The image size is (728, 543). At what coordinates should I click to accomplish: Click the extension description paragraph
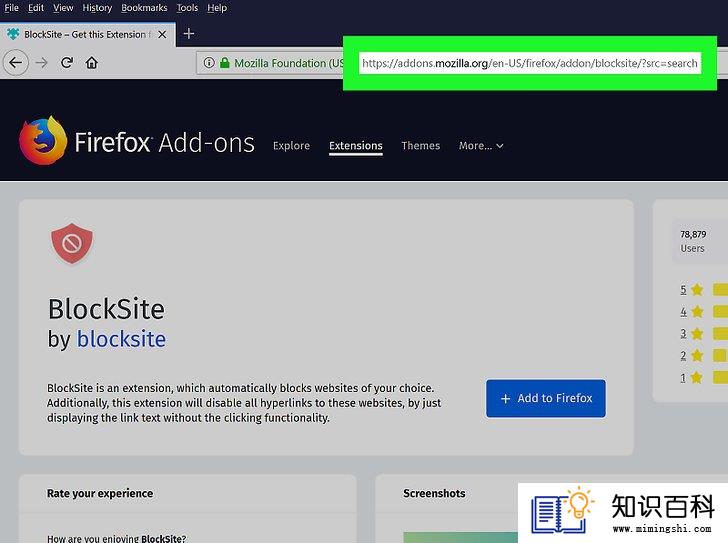[244, 403]
